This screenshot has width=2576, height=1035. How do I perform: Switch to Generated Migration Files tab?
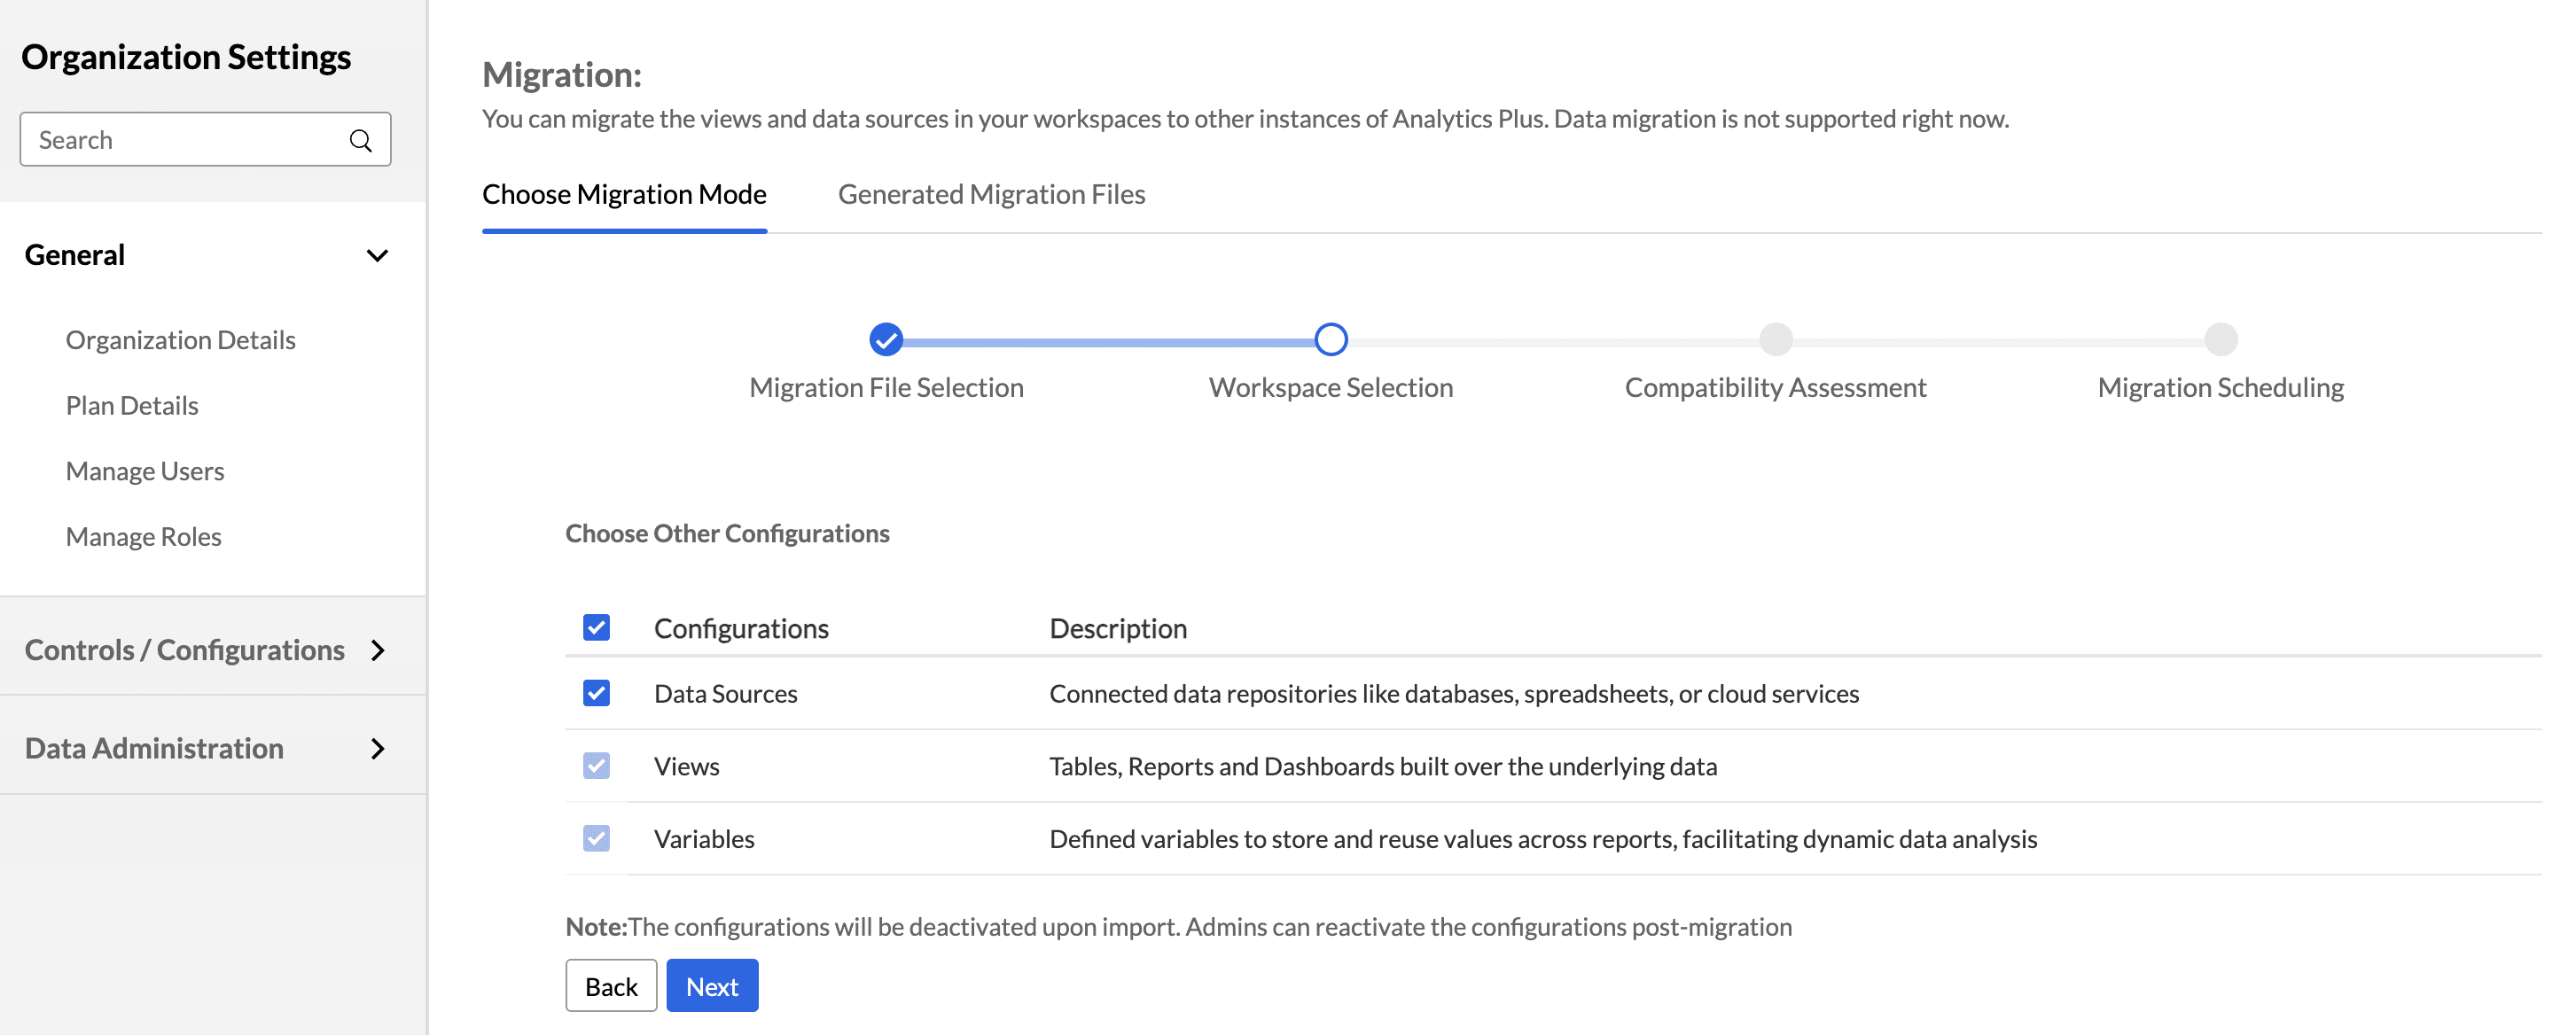point(991,194)
